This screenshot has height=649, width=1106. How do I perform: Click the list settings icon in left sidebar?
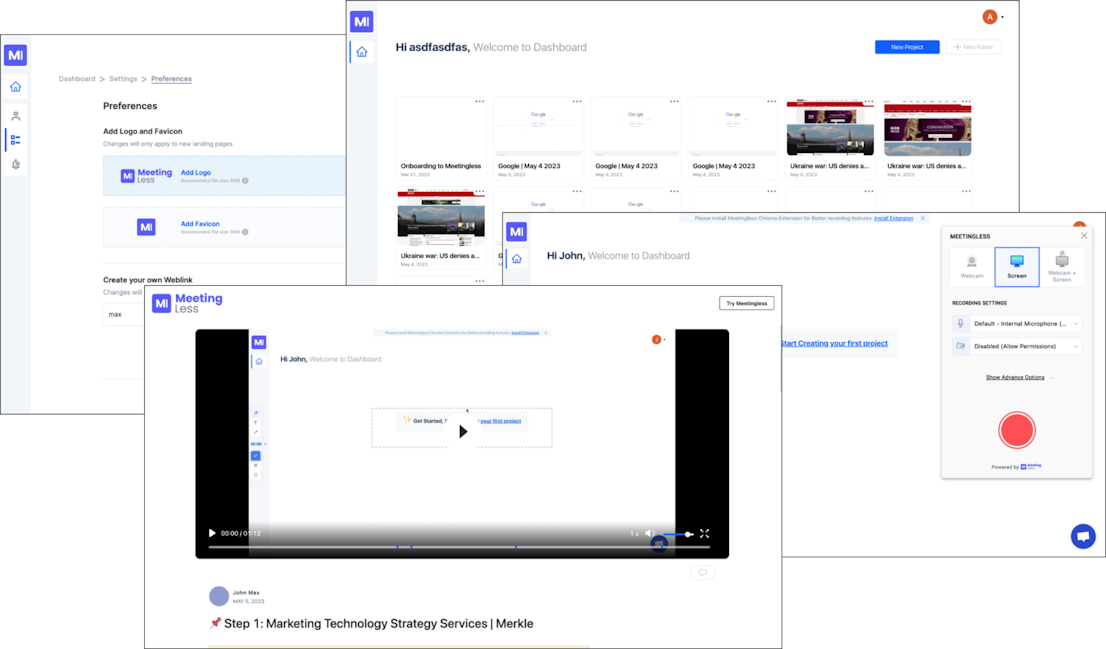coord(15,140)
